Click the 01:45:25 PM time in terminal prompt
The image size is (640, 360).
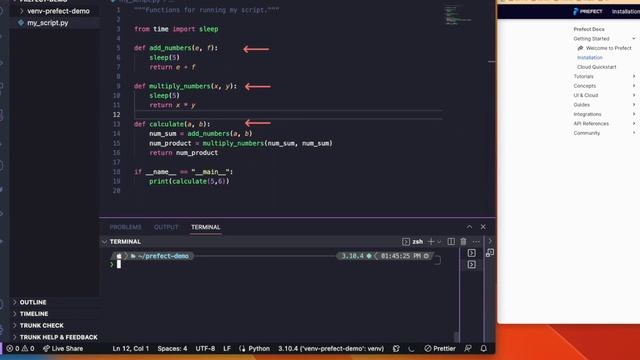coord(401,256)
